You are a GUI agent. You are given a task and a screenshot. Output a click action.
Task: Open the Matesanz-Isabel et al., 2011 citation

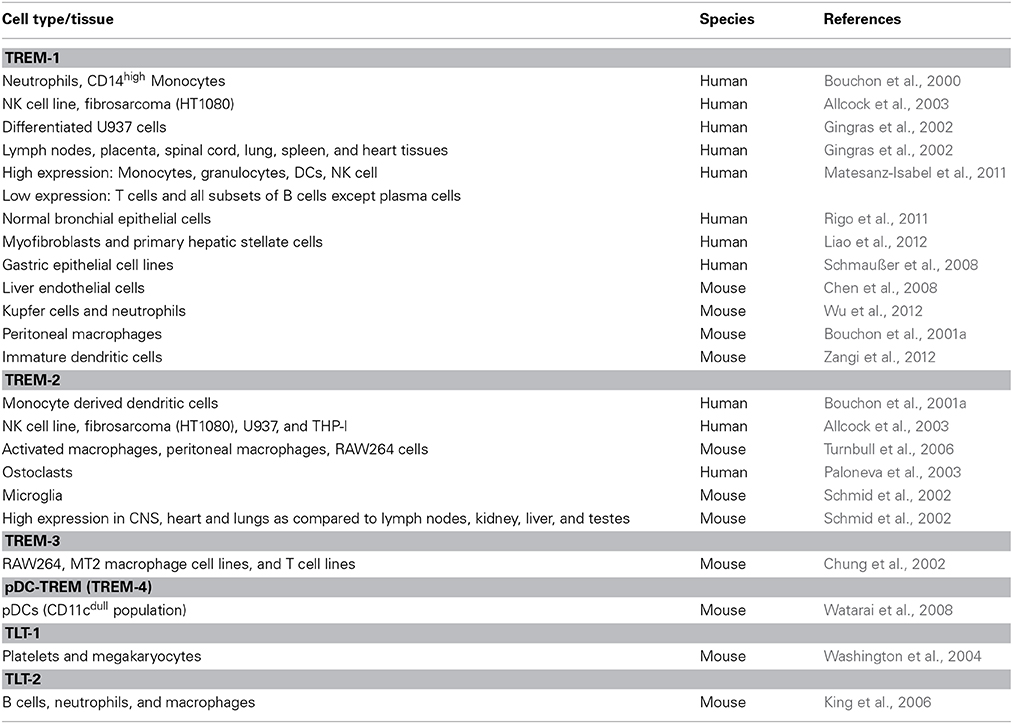pyautogui.click(x=915, y=173)
